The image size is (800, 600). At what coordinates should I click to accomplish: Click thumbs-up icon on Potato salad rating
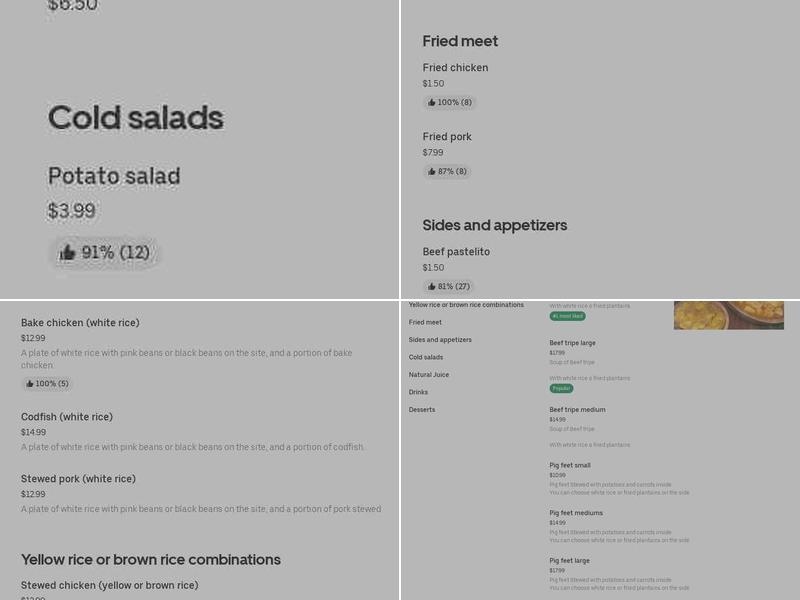pos(67,253)
